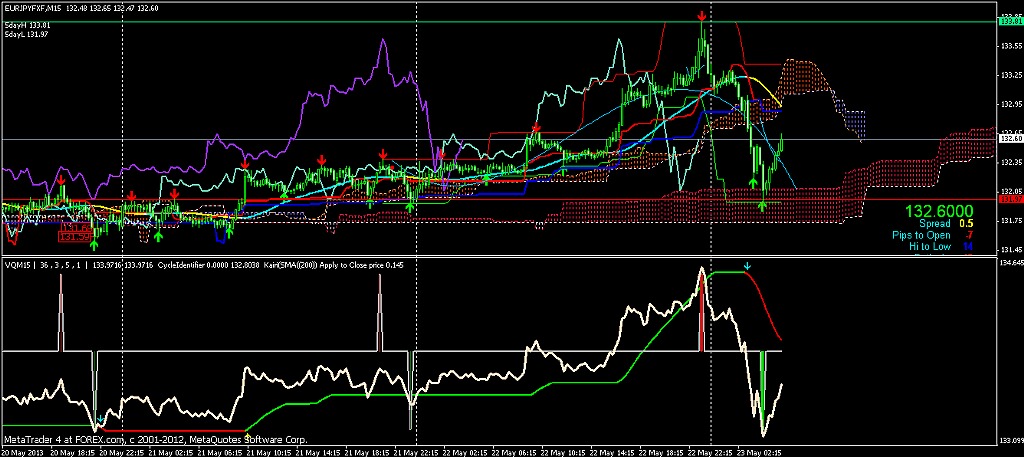Select the 5dayL 131.97 label
This screenshot has width=1024, height=457.
[27, 34]
